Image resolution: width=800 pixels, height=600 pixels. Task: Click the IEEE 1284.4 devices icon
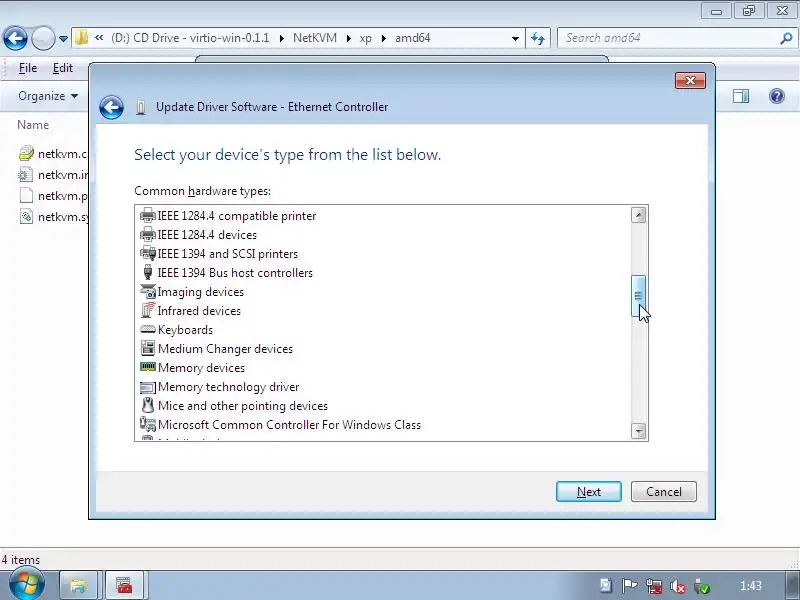147,235
